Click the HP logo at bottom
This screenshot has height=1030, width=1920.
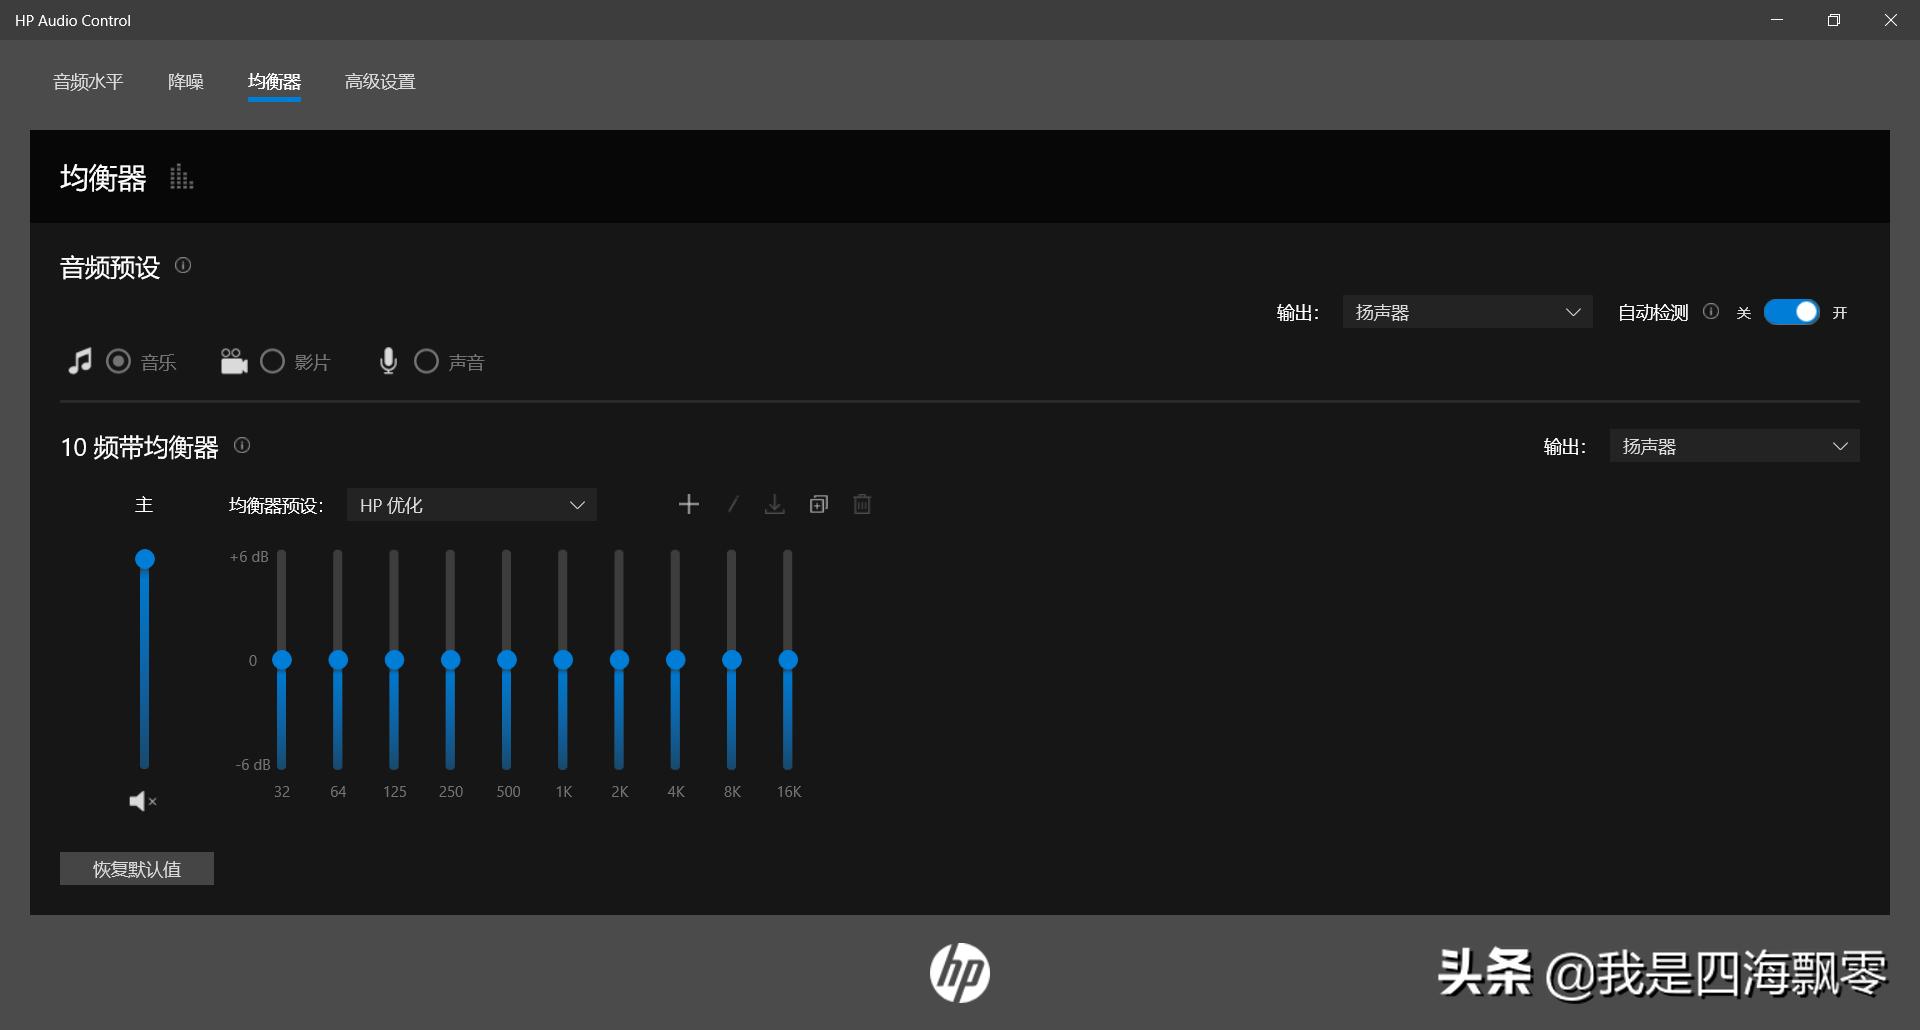click(960, 973)
